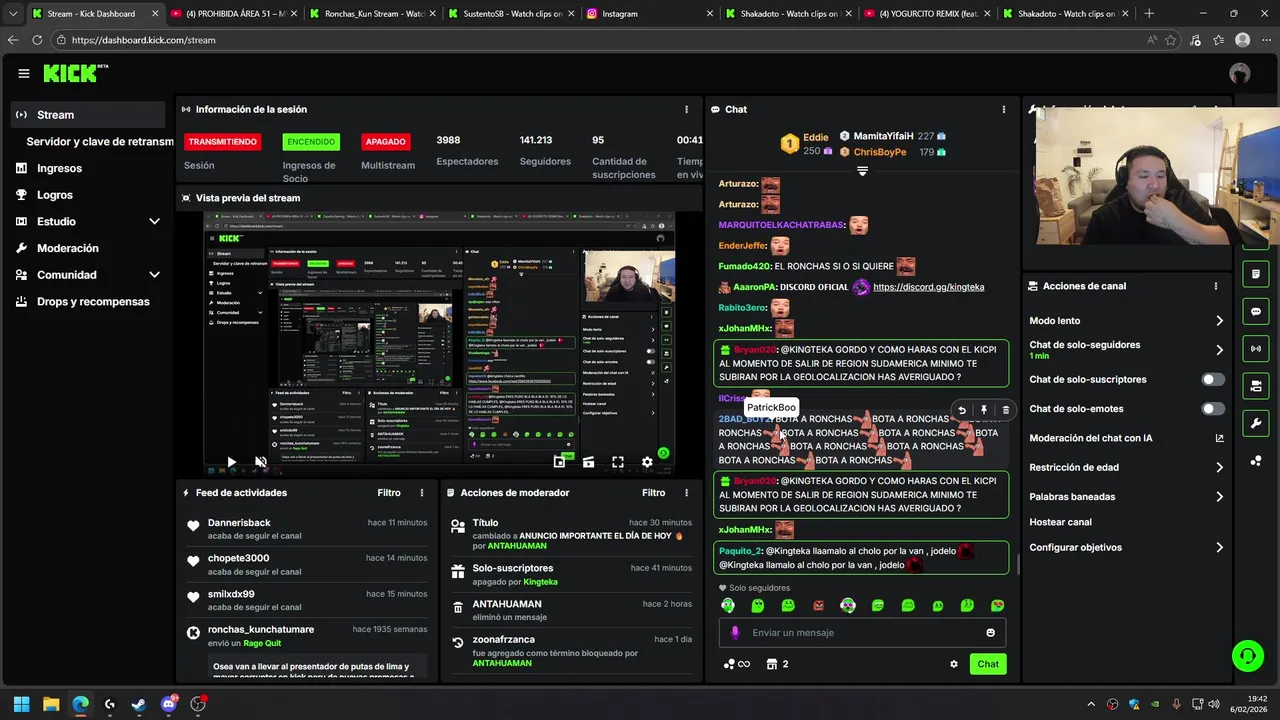The image size is (1280, 720).
Task: Click Hostear canal
Action: (x=1060, y=522)
